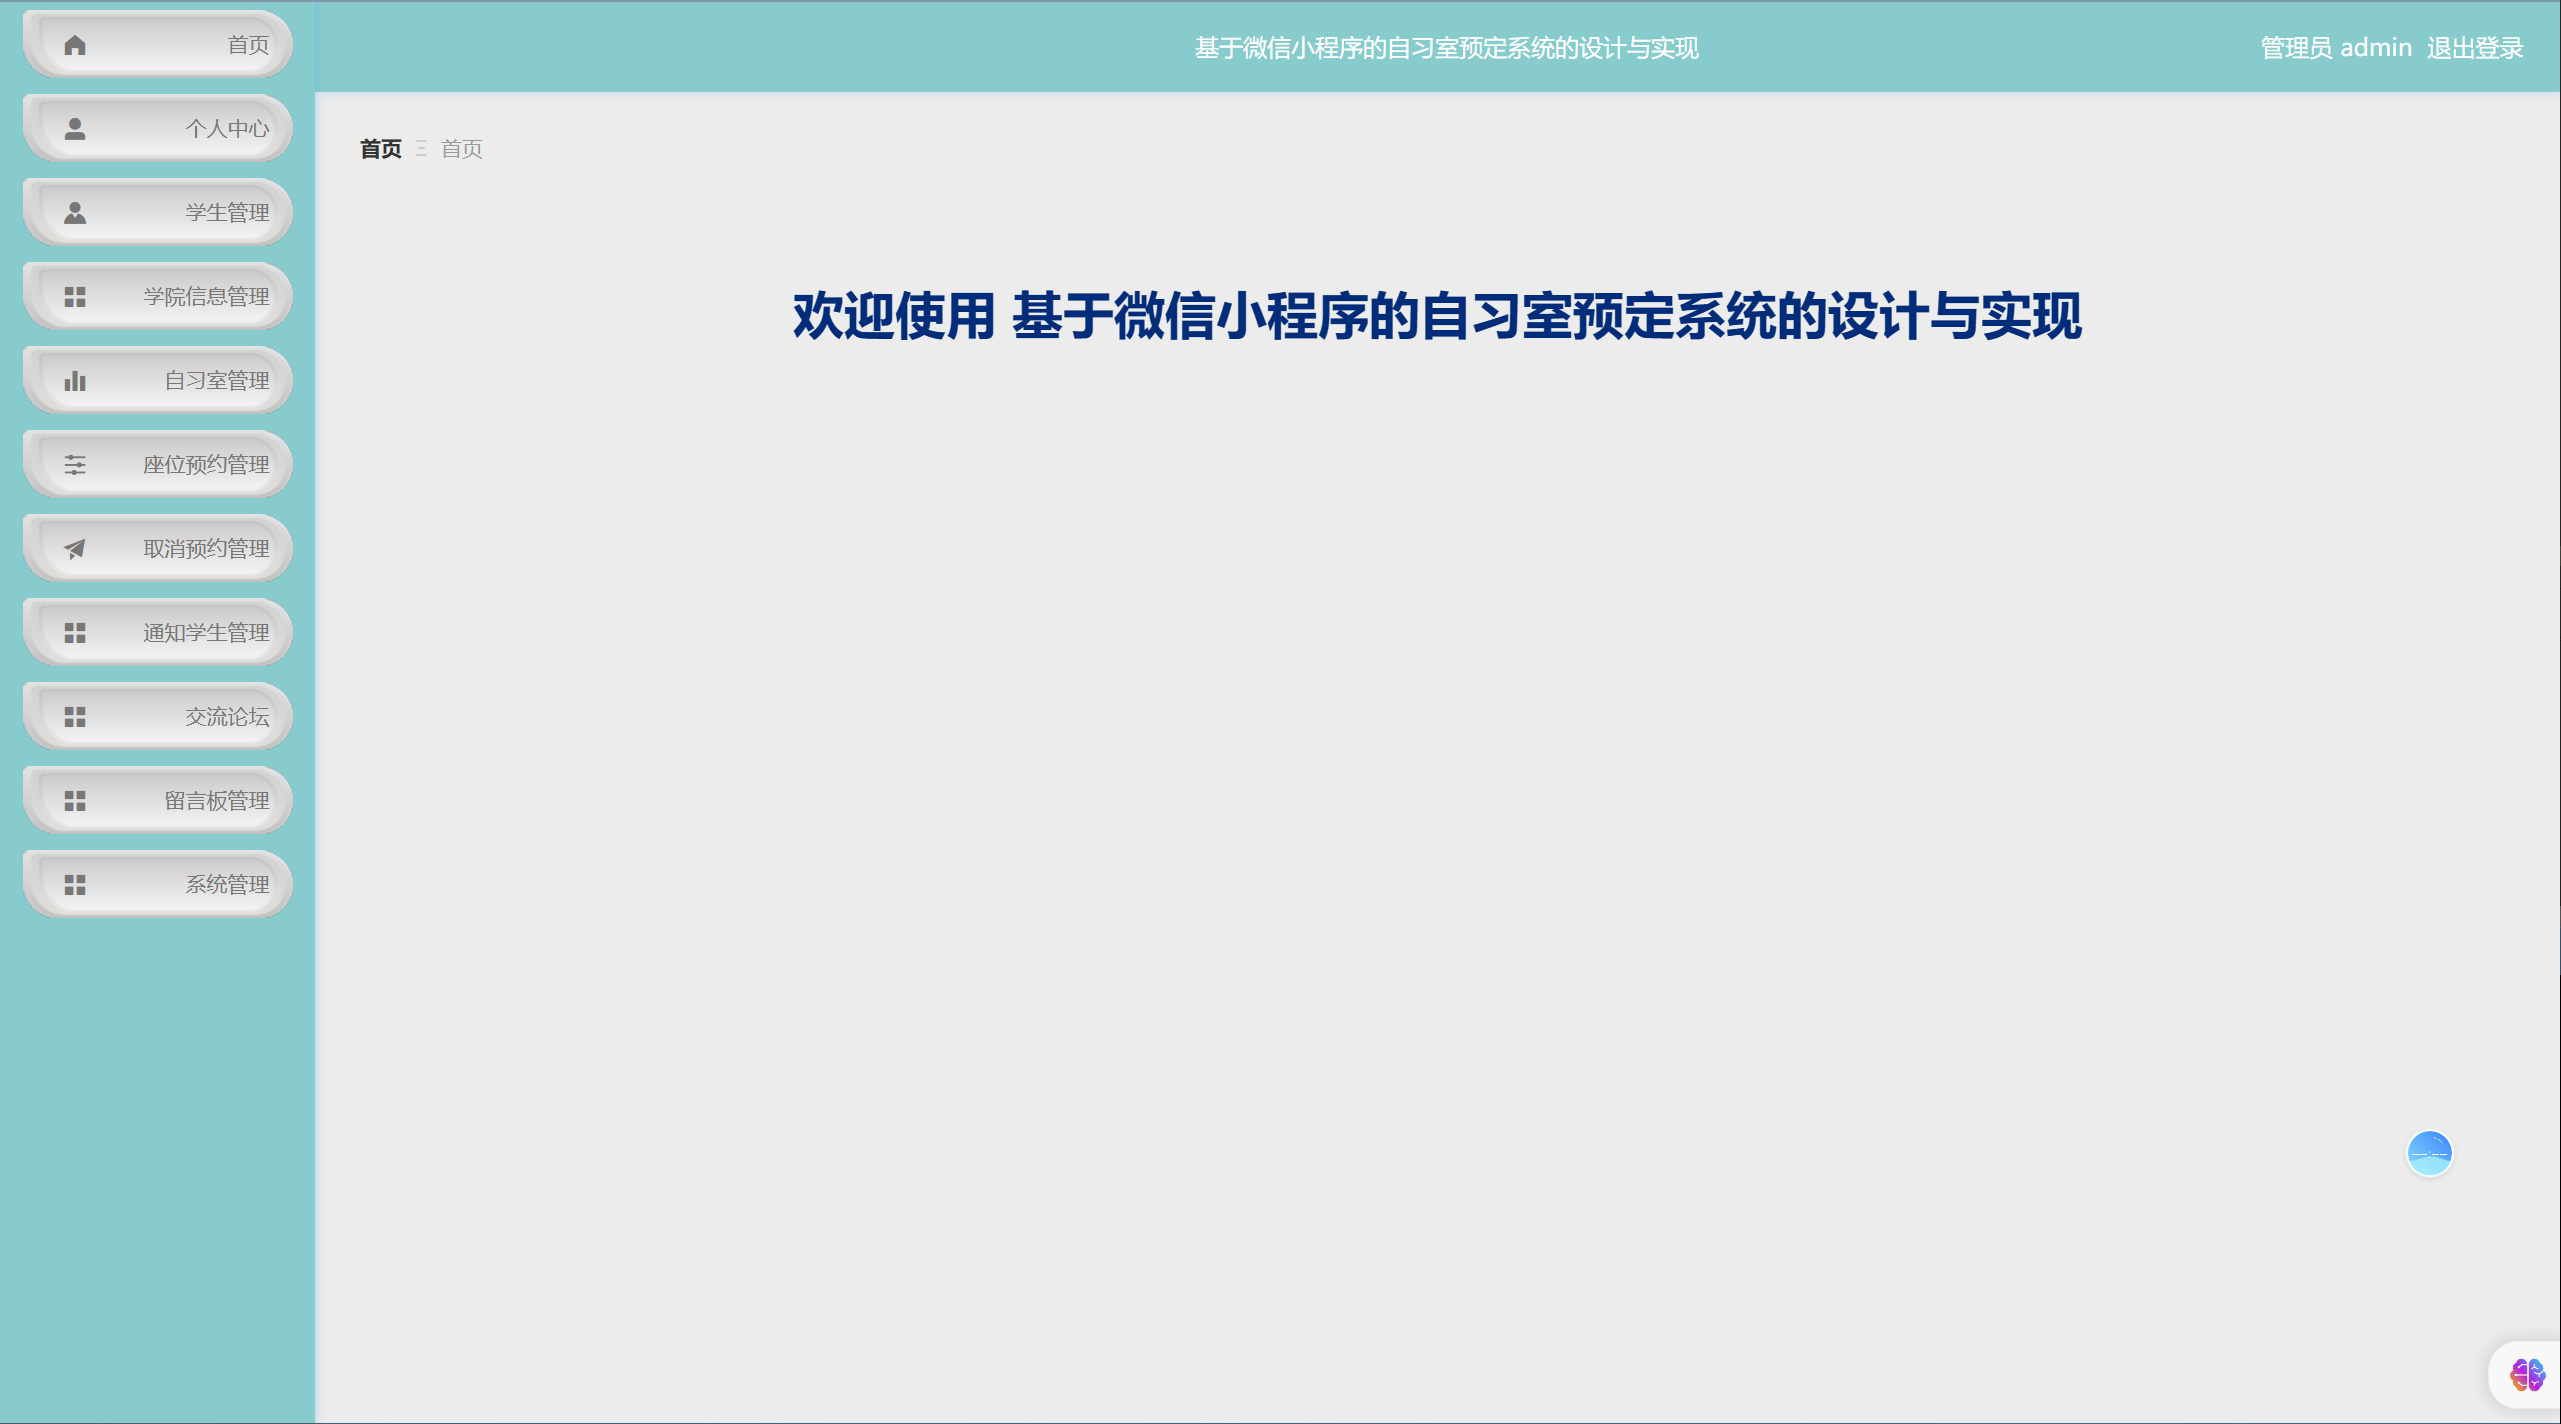Viewport: 2561px width, 1424px height.
Task: Click the user icon for 学生管理
Action: 75,213
